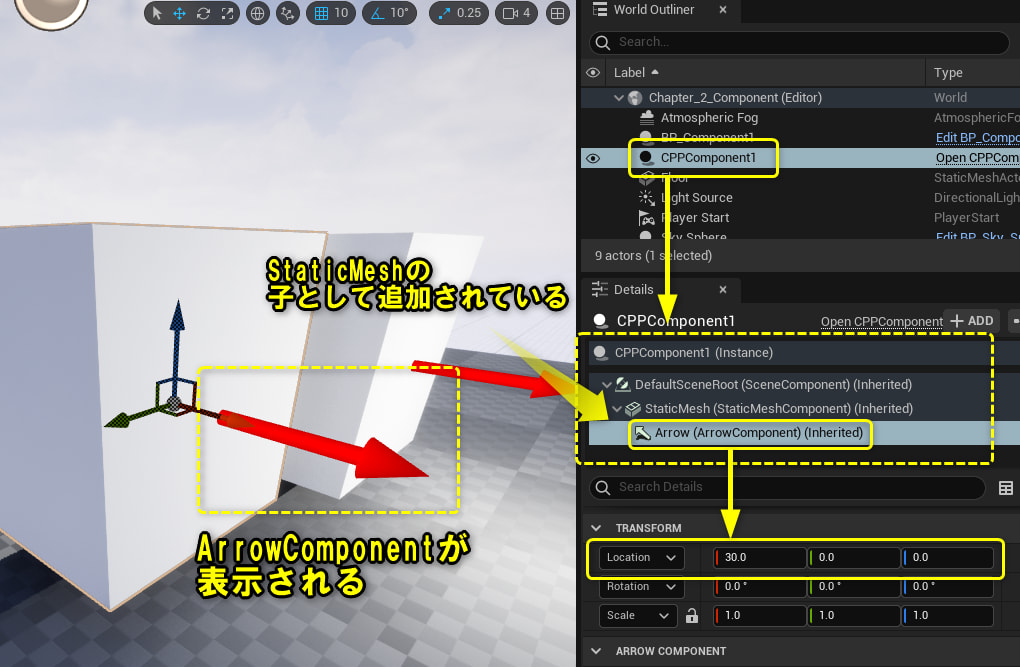1020x667 pixels.
Task: Toggle visibility eye icon for CPPComponent1
Action: 593,157
